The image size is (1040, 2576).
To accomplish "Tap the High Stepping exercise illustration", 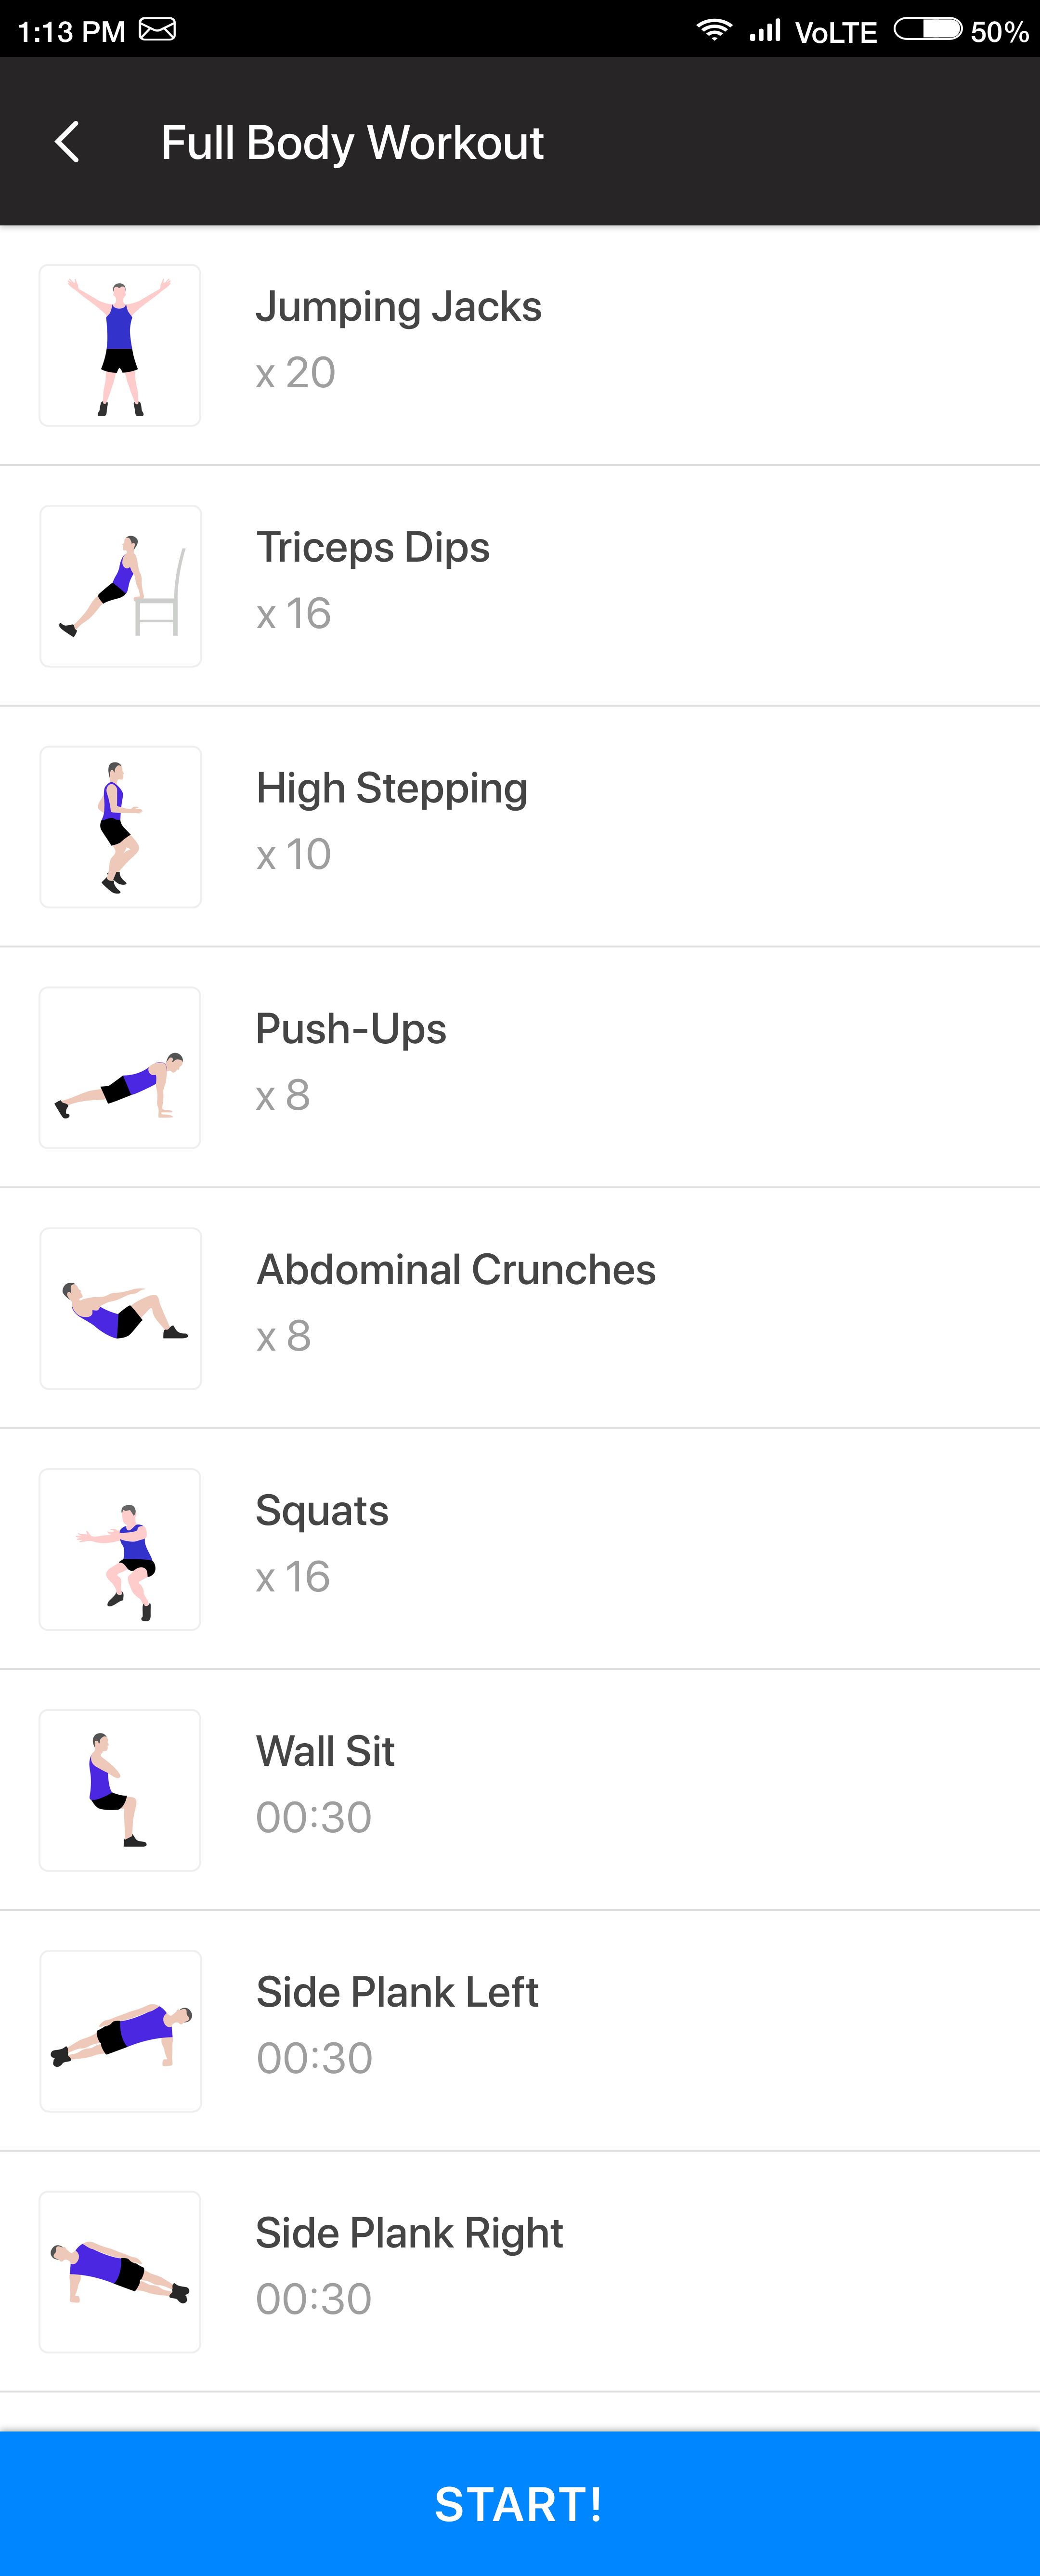I will tap(121, 827).
